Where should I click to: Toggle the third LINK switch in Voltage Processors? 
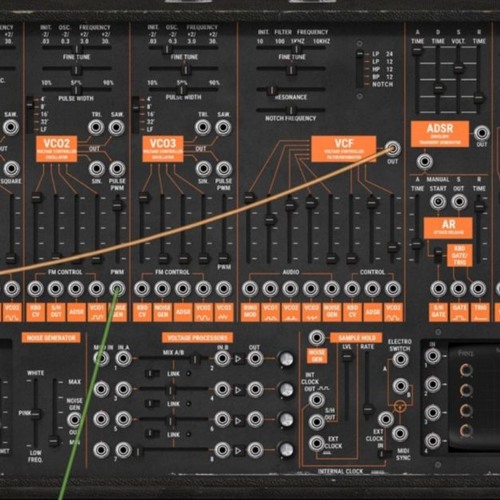(153, 434)
